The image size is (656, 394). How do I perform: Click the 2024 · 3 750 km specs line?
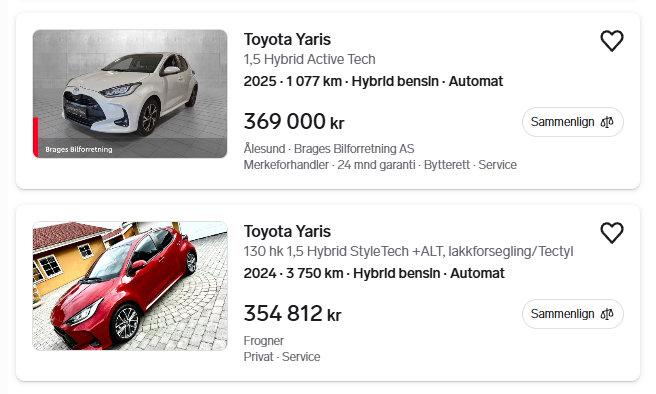(x=374, y=273)
